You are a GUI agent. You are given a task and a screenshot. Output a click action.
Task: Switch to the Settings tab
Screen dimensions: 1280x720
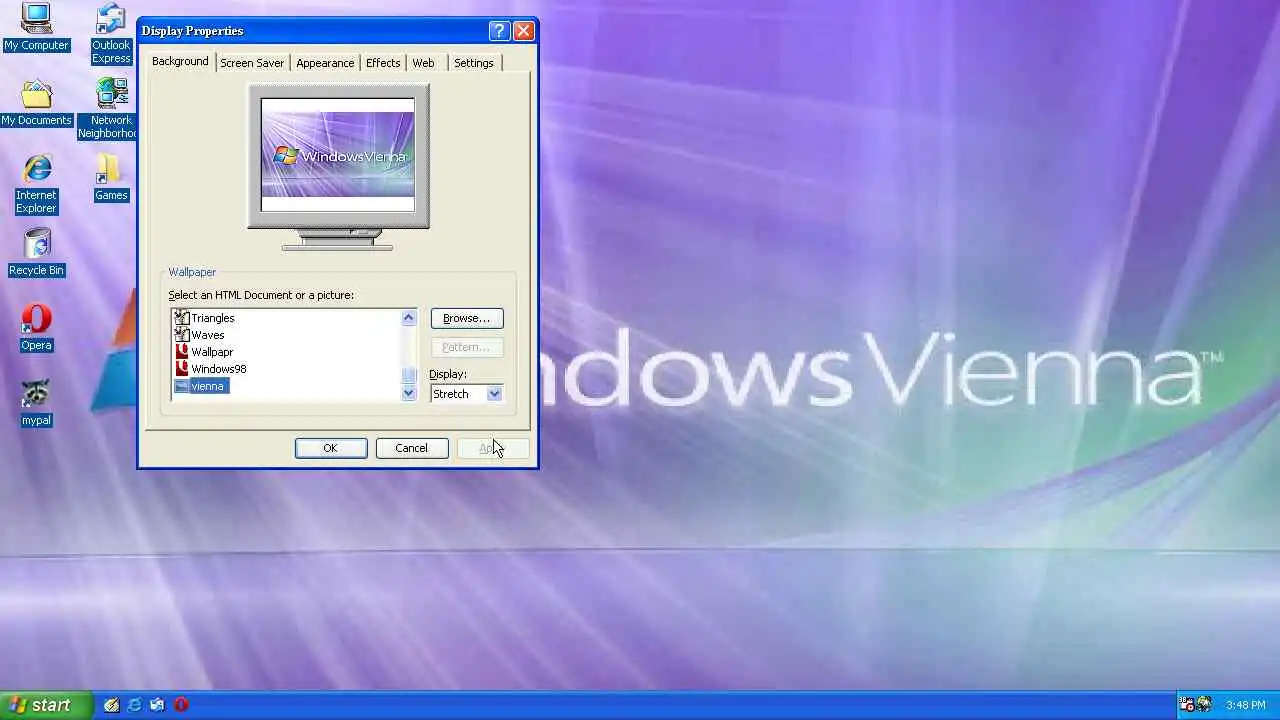474,63
